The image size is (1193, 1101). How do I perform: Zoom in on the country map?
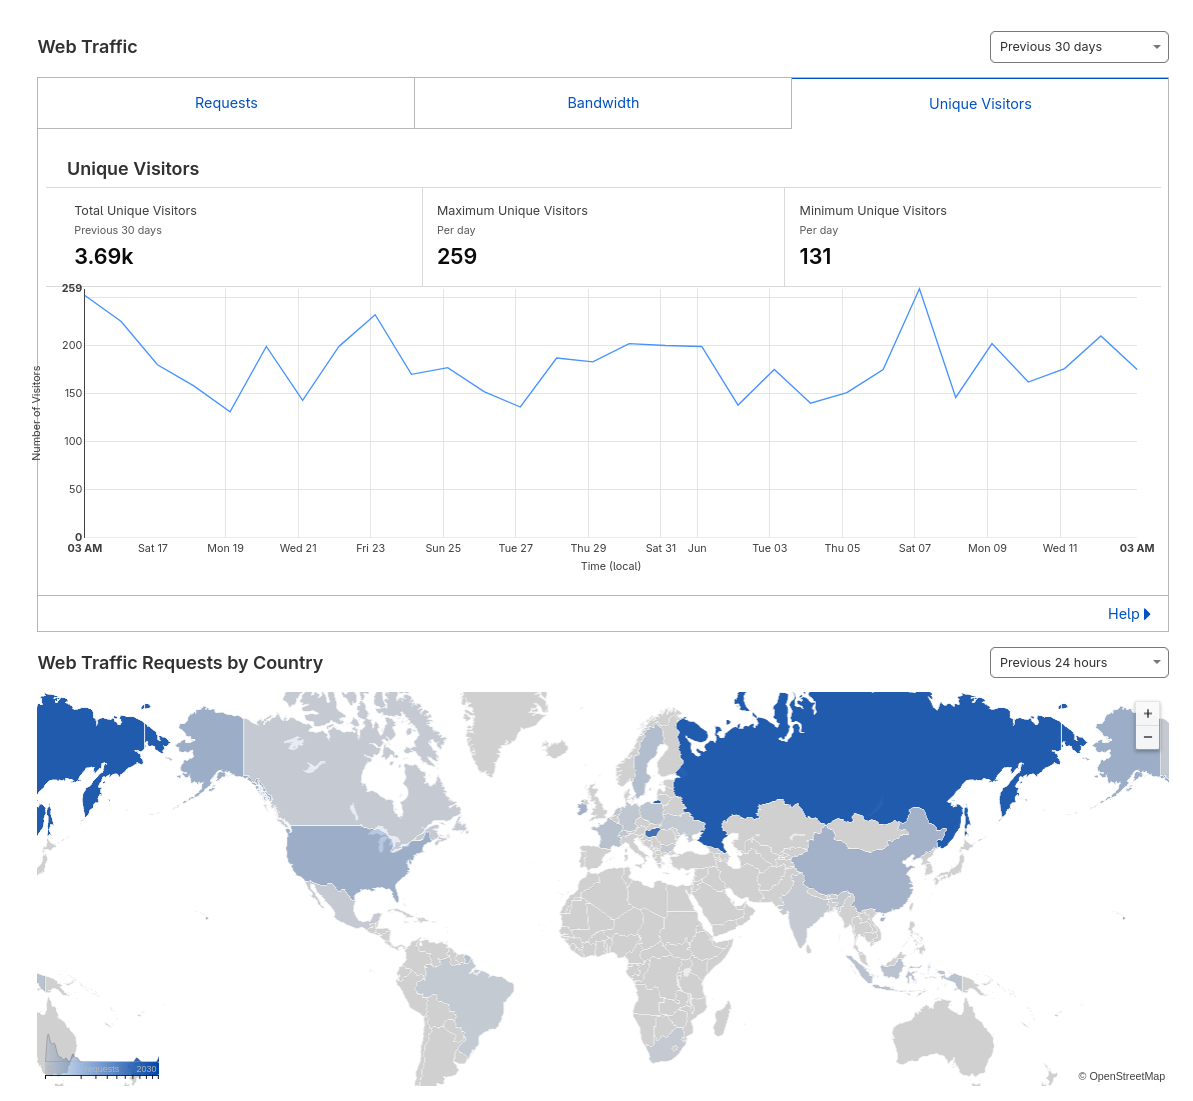[x=1147, y=713]
